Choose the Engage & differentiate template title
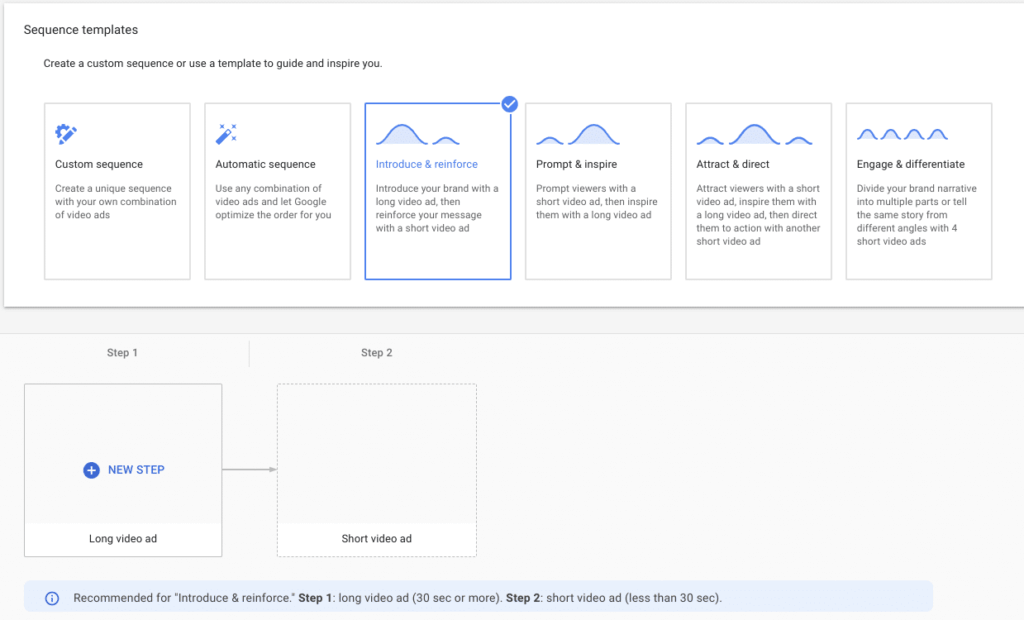This screenshot has width=1024, height=620. [x=911, y=164]
